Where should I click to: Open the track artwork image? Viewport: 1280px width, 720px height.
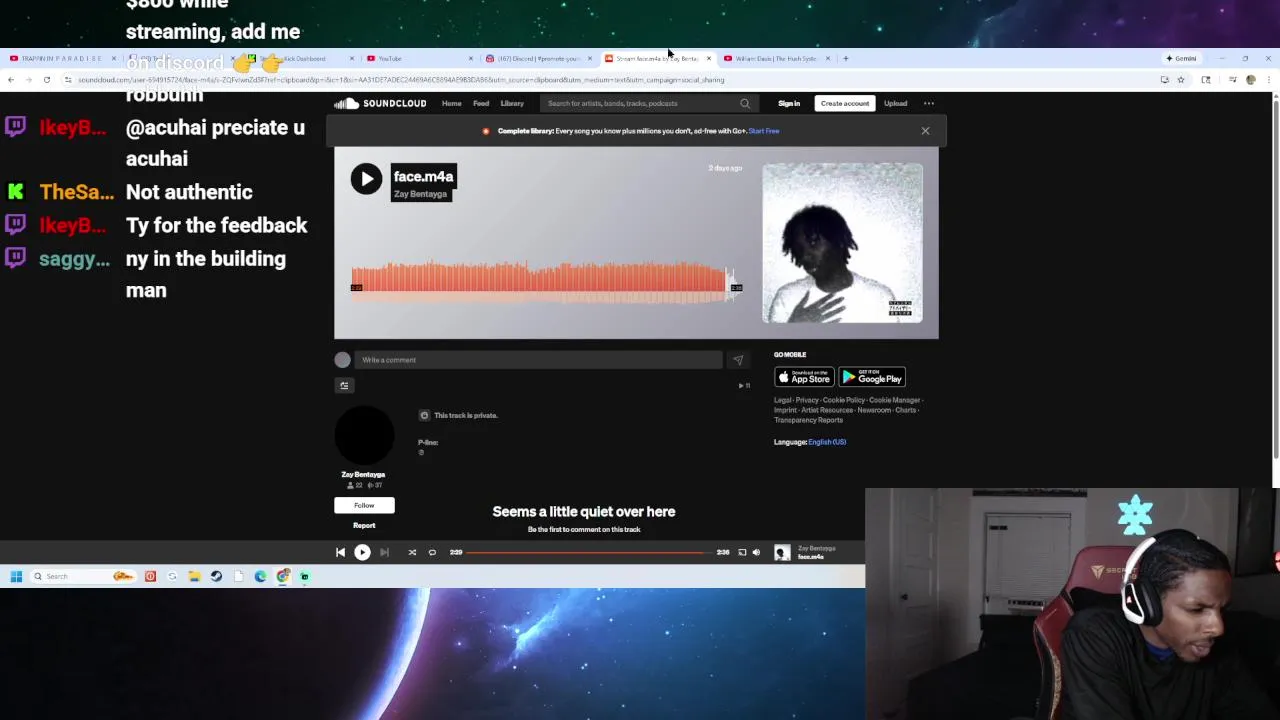click(x=842, y=243)
